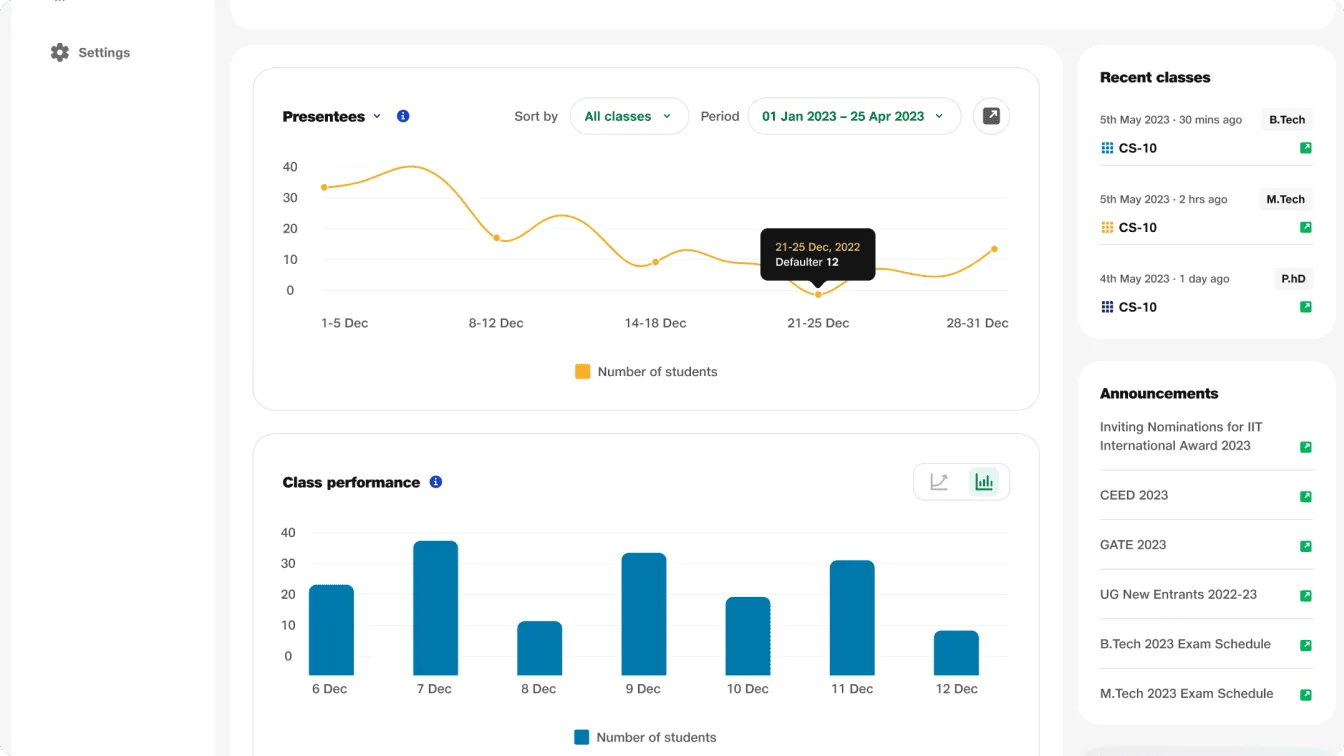Open the CEED 2023 announcement arrow icon
The width and height of the screenshot is (1344, 756).
point(1305,496)
